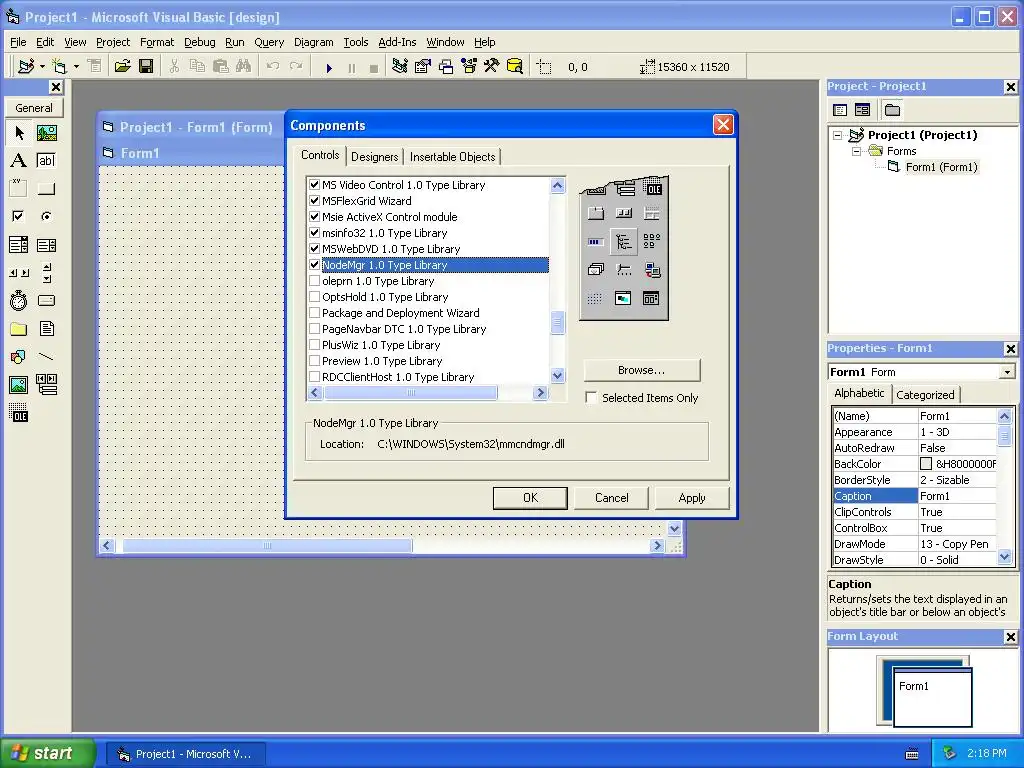The width and height of the screenshot is (1024, 768).
Task: Select Form1 (Form1) in project tree
Action: click(941, 167)
